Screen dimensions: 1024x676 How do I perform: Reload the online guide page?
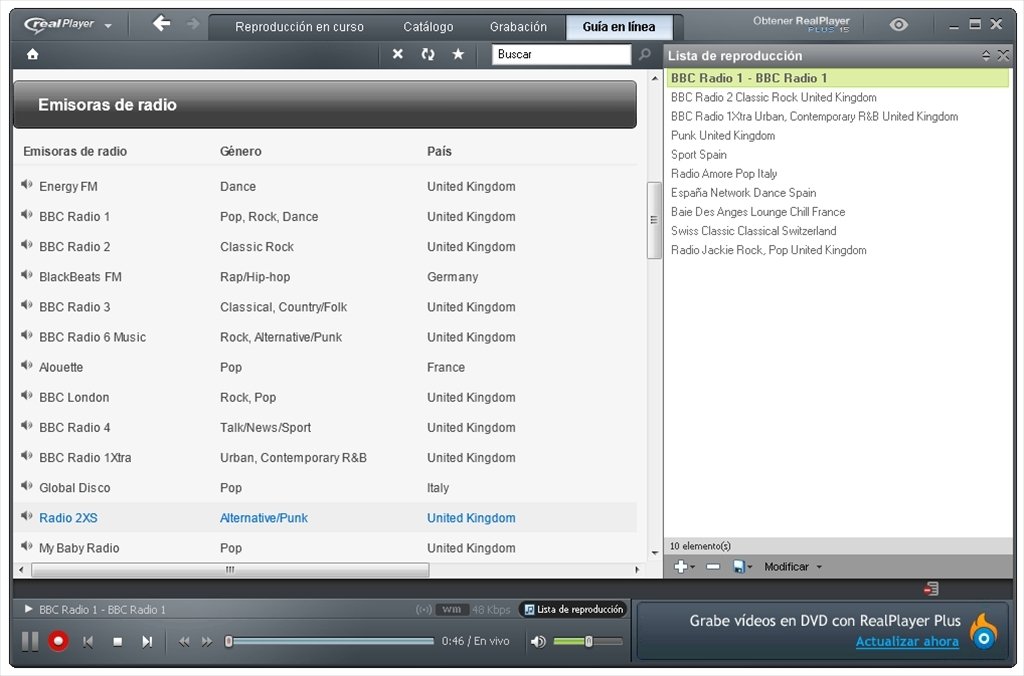(x=428, y=54)
